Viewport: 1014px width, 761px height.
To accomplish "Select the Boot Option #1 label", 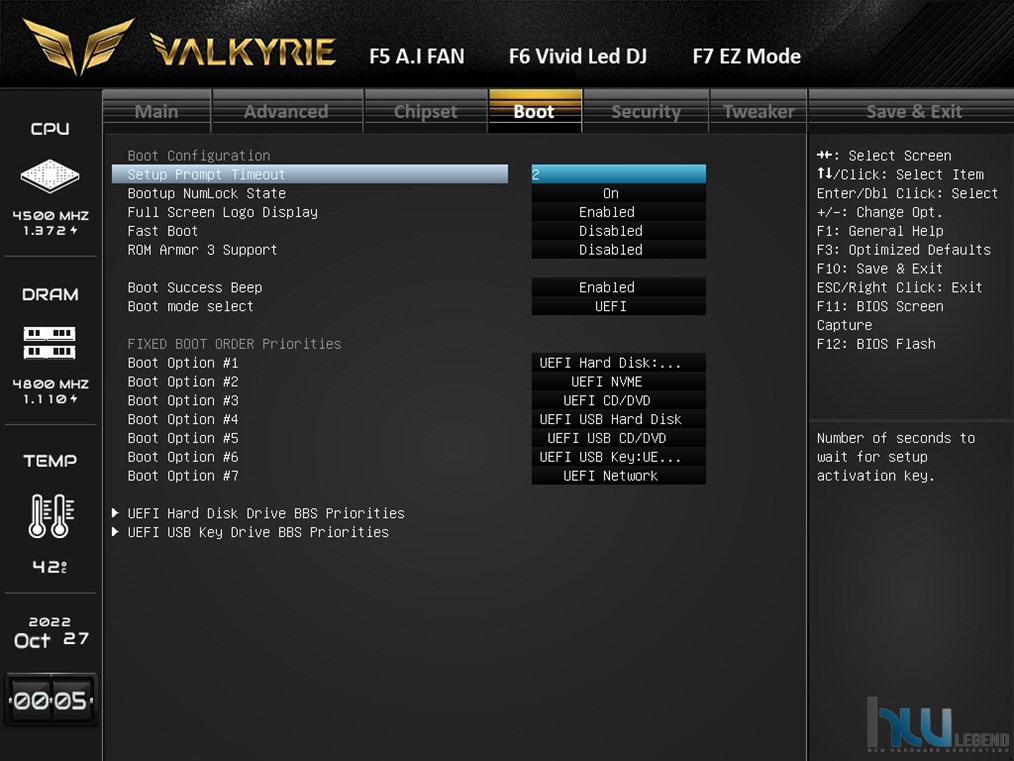I will 183,363.
